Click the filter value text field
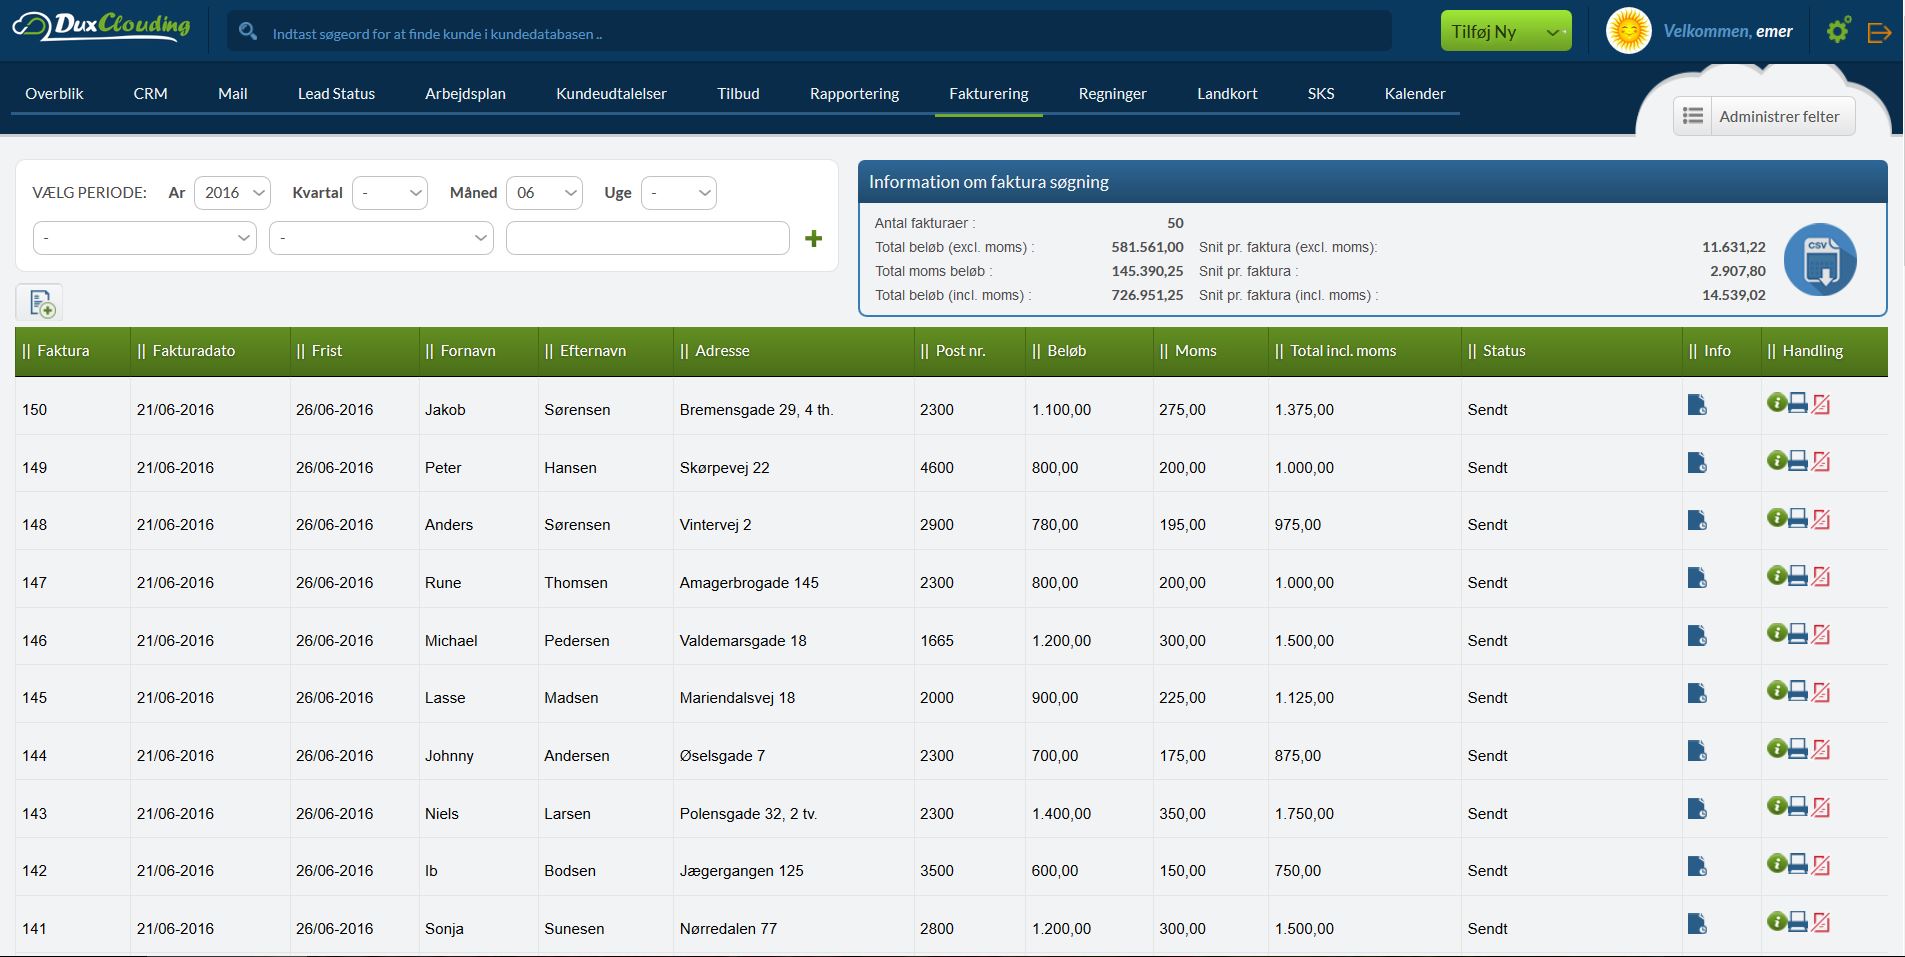The height and width of the screenshot is (957, 1905). point(648,238)
